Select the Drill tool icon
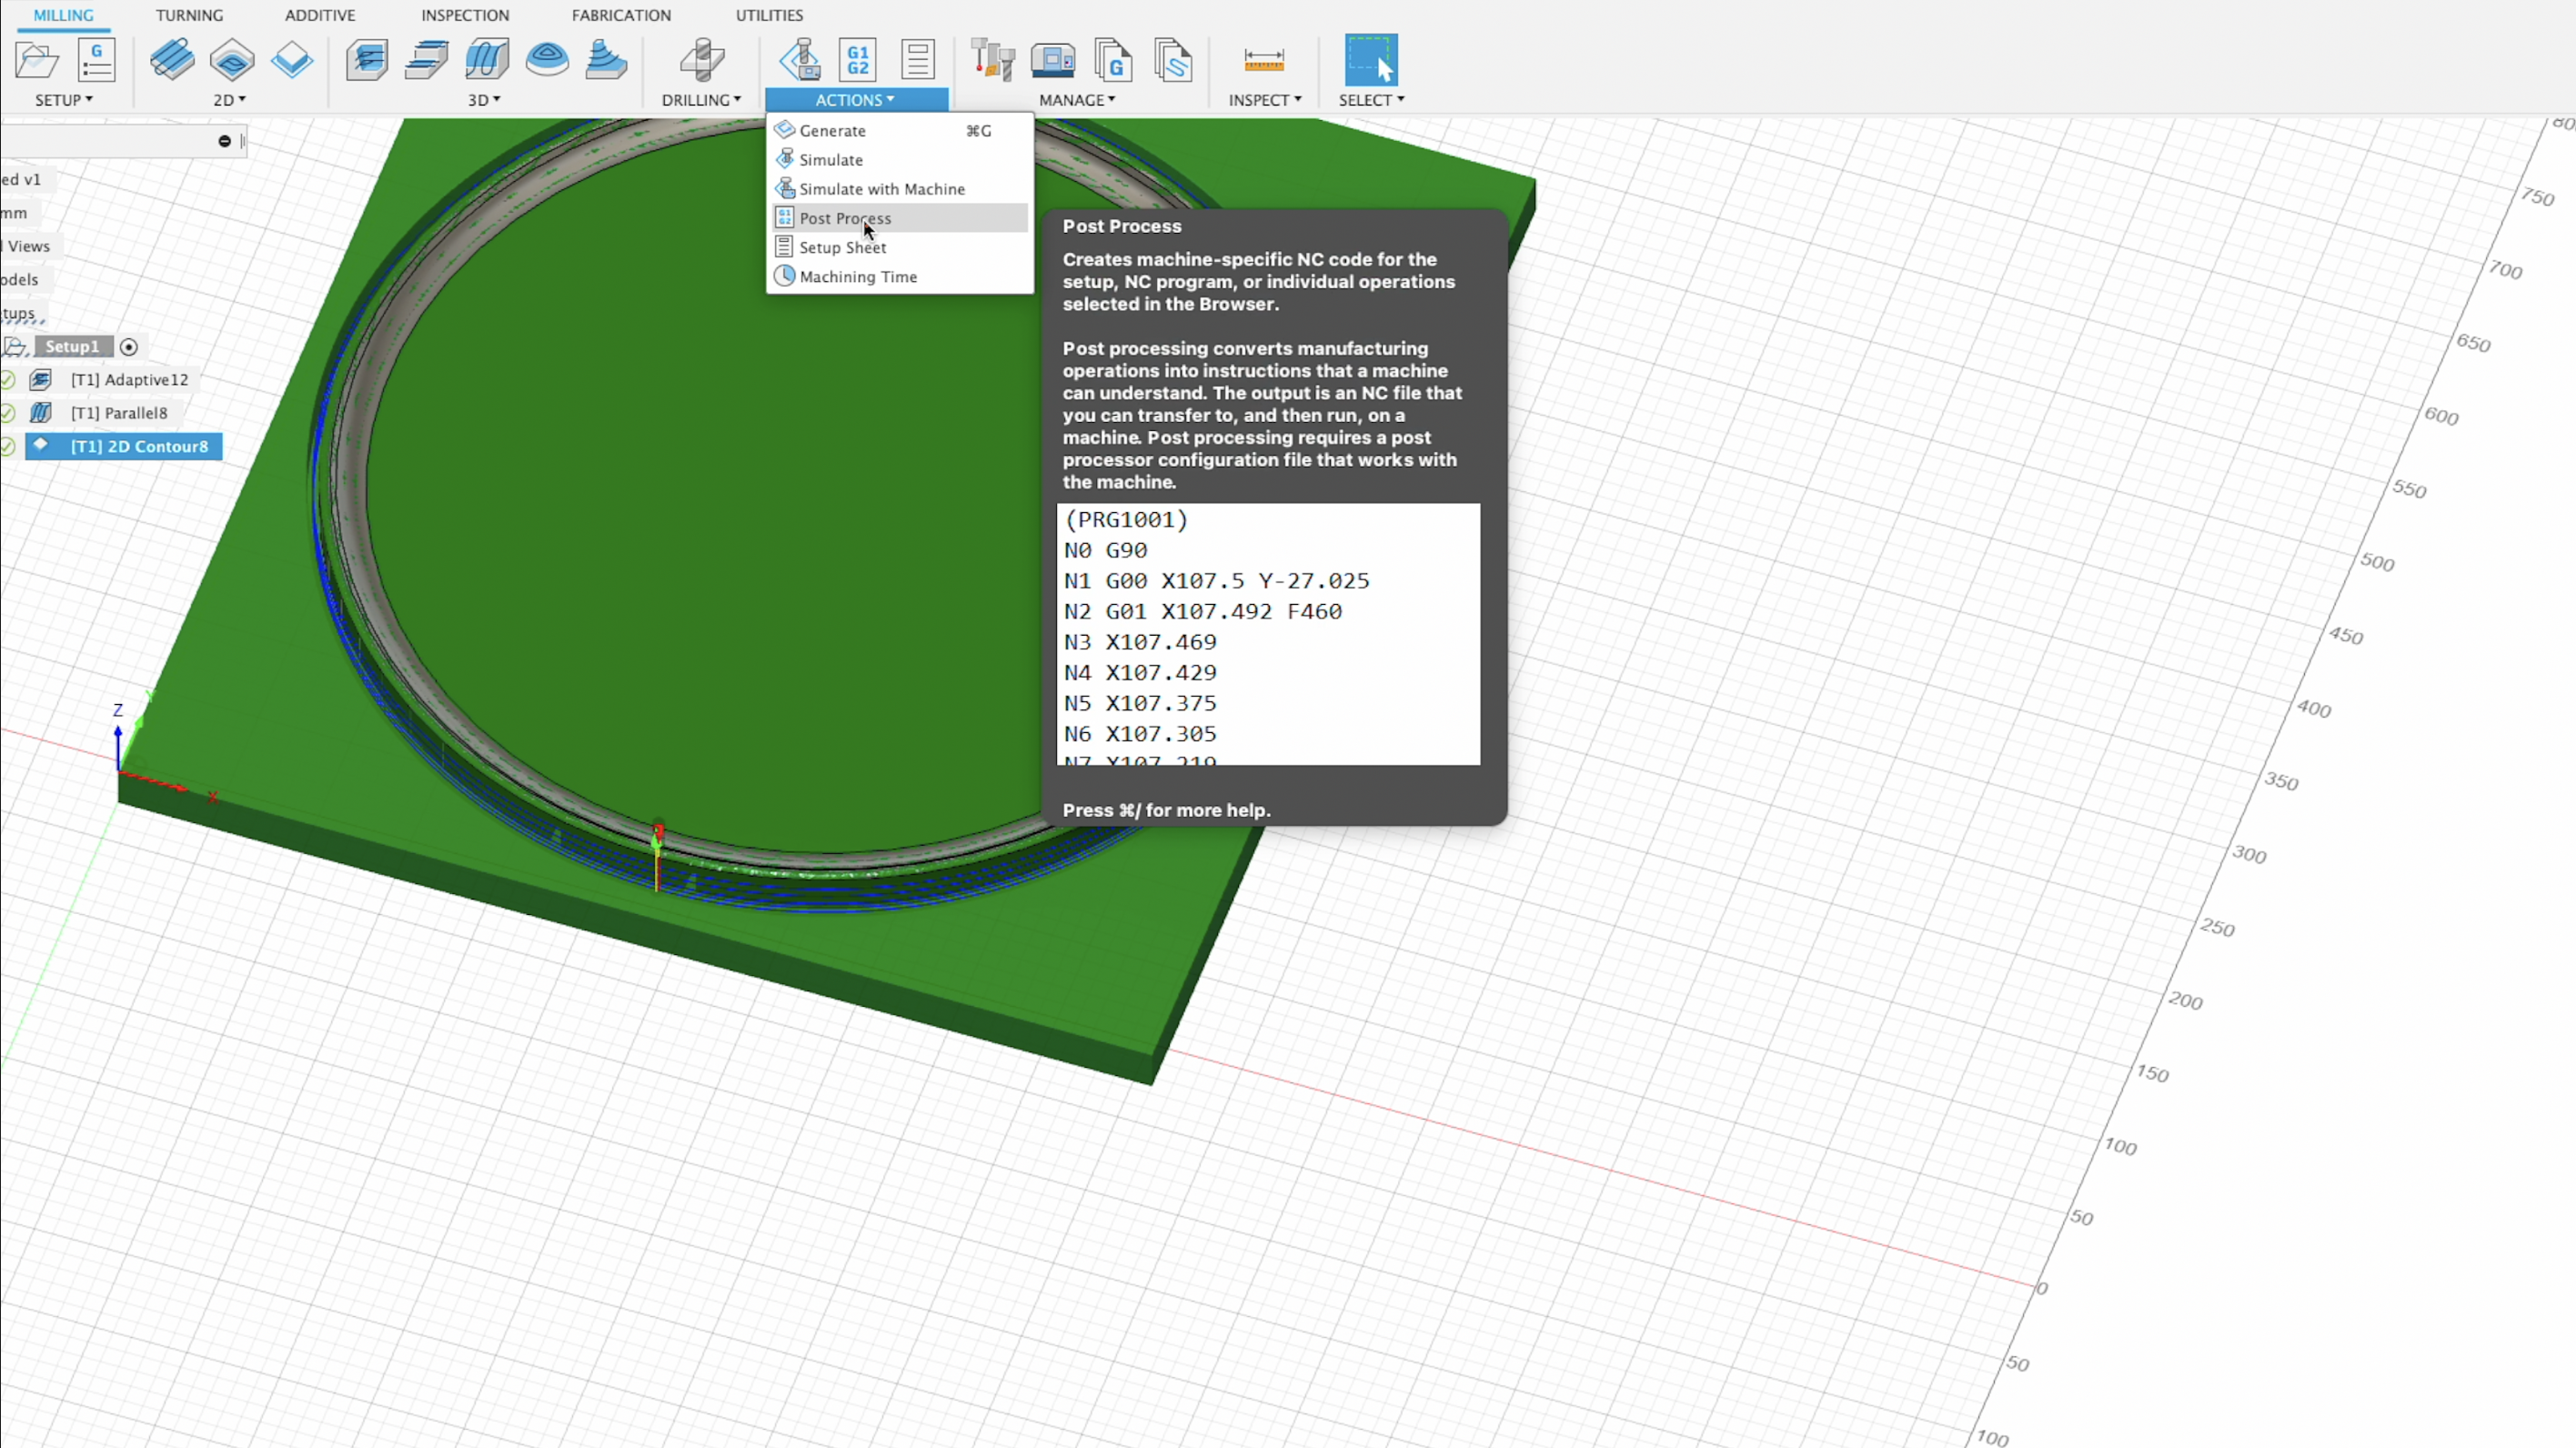Image resolution: width=2576 pixels, height=1448 pixels. [x=702, y=60]
